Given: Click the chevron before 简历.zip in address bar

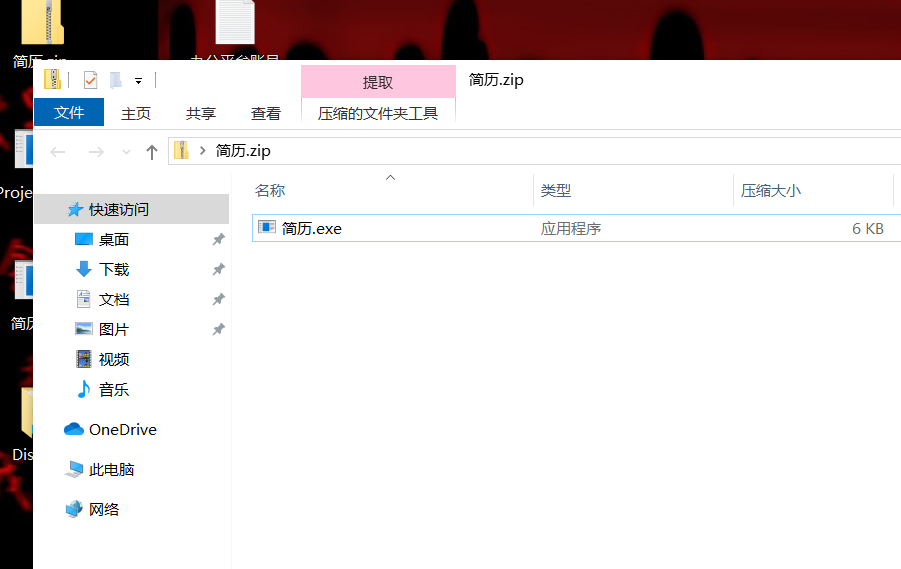Looking at the screenshot, I should click(x=203, y=151).
